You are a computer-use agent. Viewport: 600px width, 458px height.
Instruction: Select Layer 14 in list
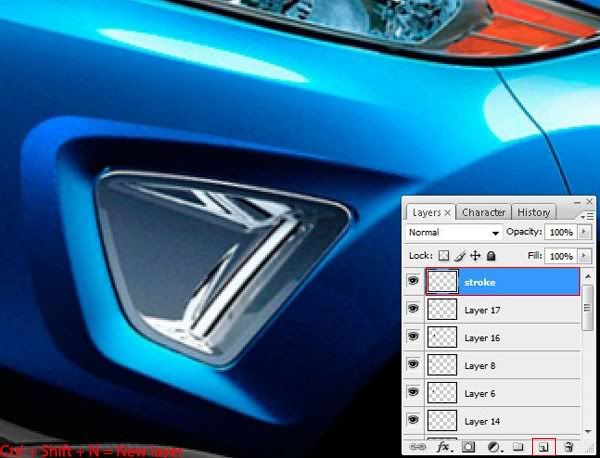click(x=503, y=421)
